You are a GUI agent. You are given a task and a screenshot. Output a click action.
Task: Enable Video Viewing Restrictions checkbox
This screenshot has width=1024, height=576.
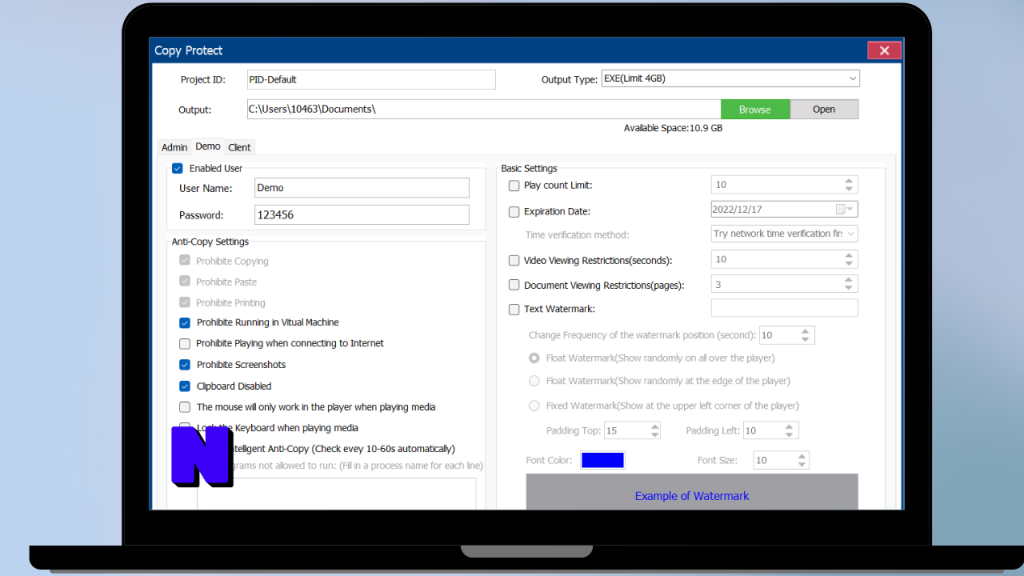tap(514, 260)
